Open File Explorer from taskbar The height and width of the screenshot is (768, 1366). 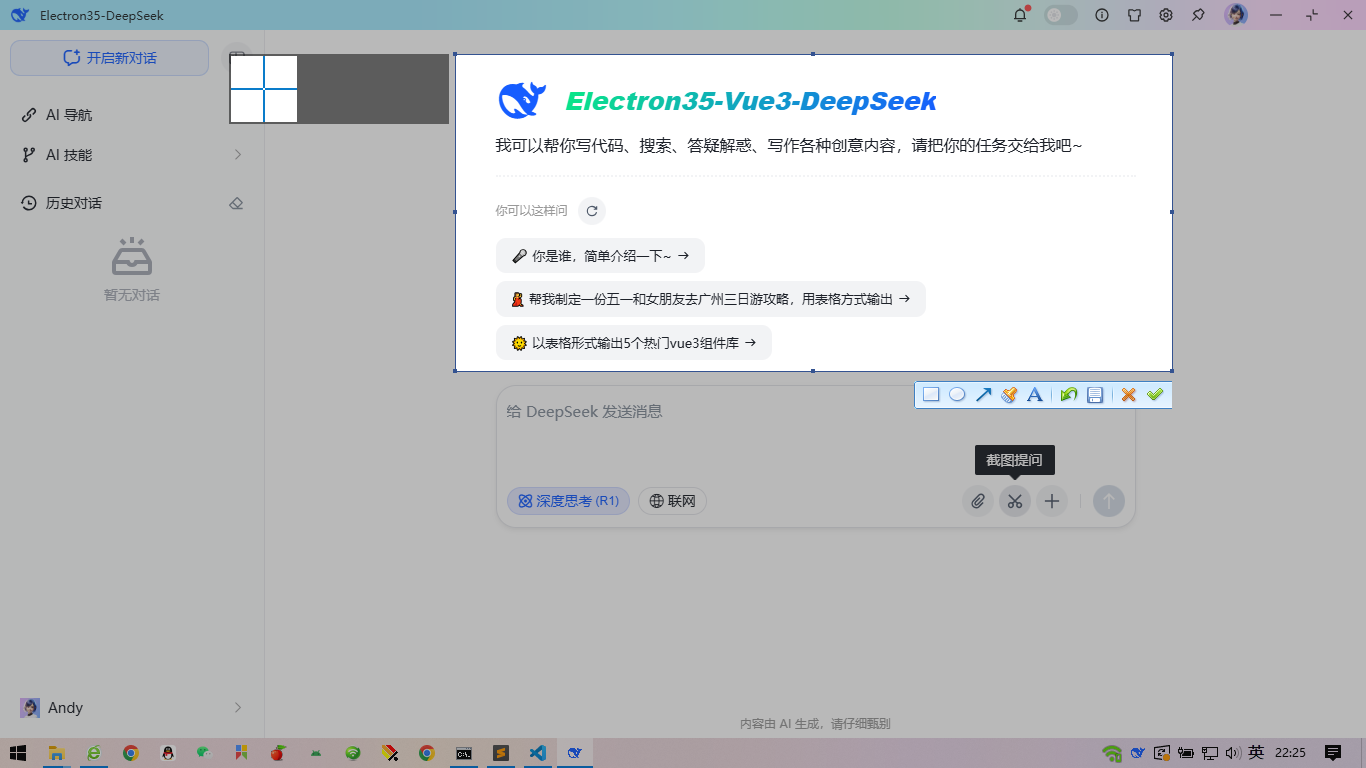coord(57,753)
